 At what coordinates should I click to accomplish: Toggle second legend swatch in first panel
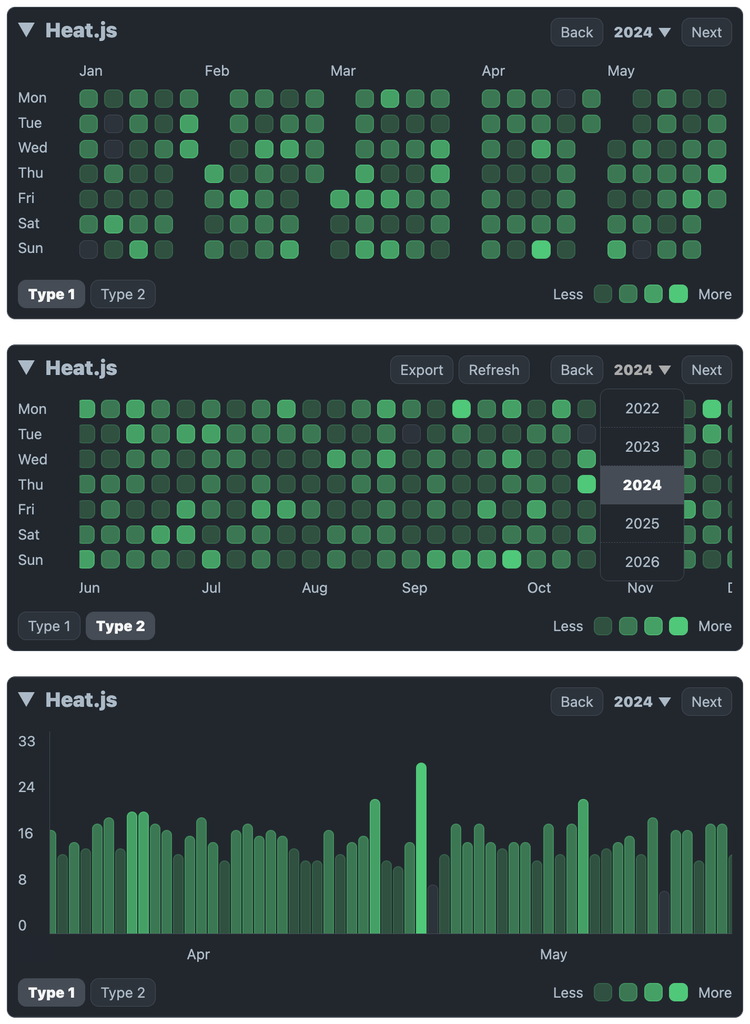tap(628, 294)
